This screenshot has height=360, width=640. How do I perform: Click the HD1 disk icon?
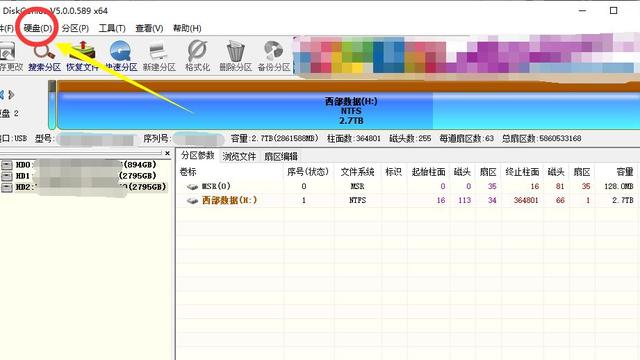pyautogui.click(x=7, y=176)
